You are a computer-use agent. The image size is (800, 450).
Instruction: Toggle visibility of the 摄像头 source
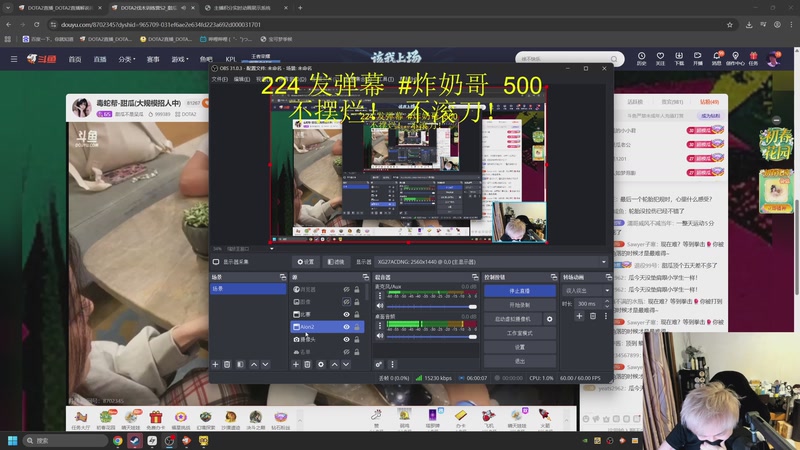pos(346,339)
